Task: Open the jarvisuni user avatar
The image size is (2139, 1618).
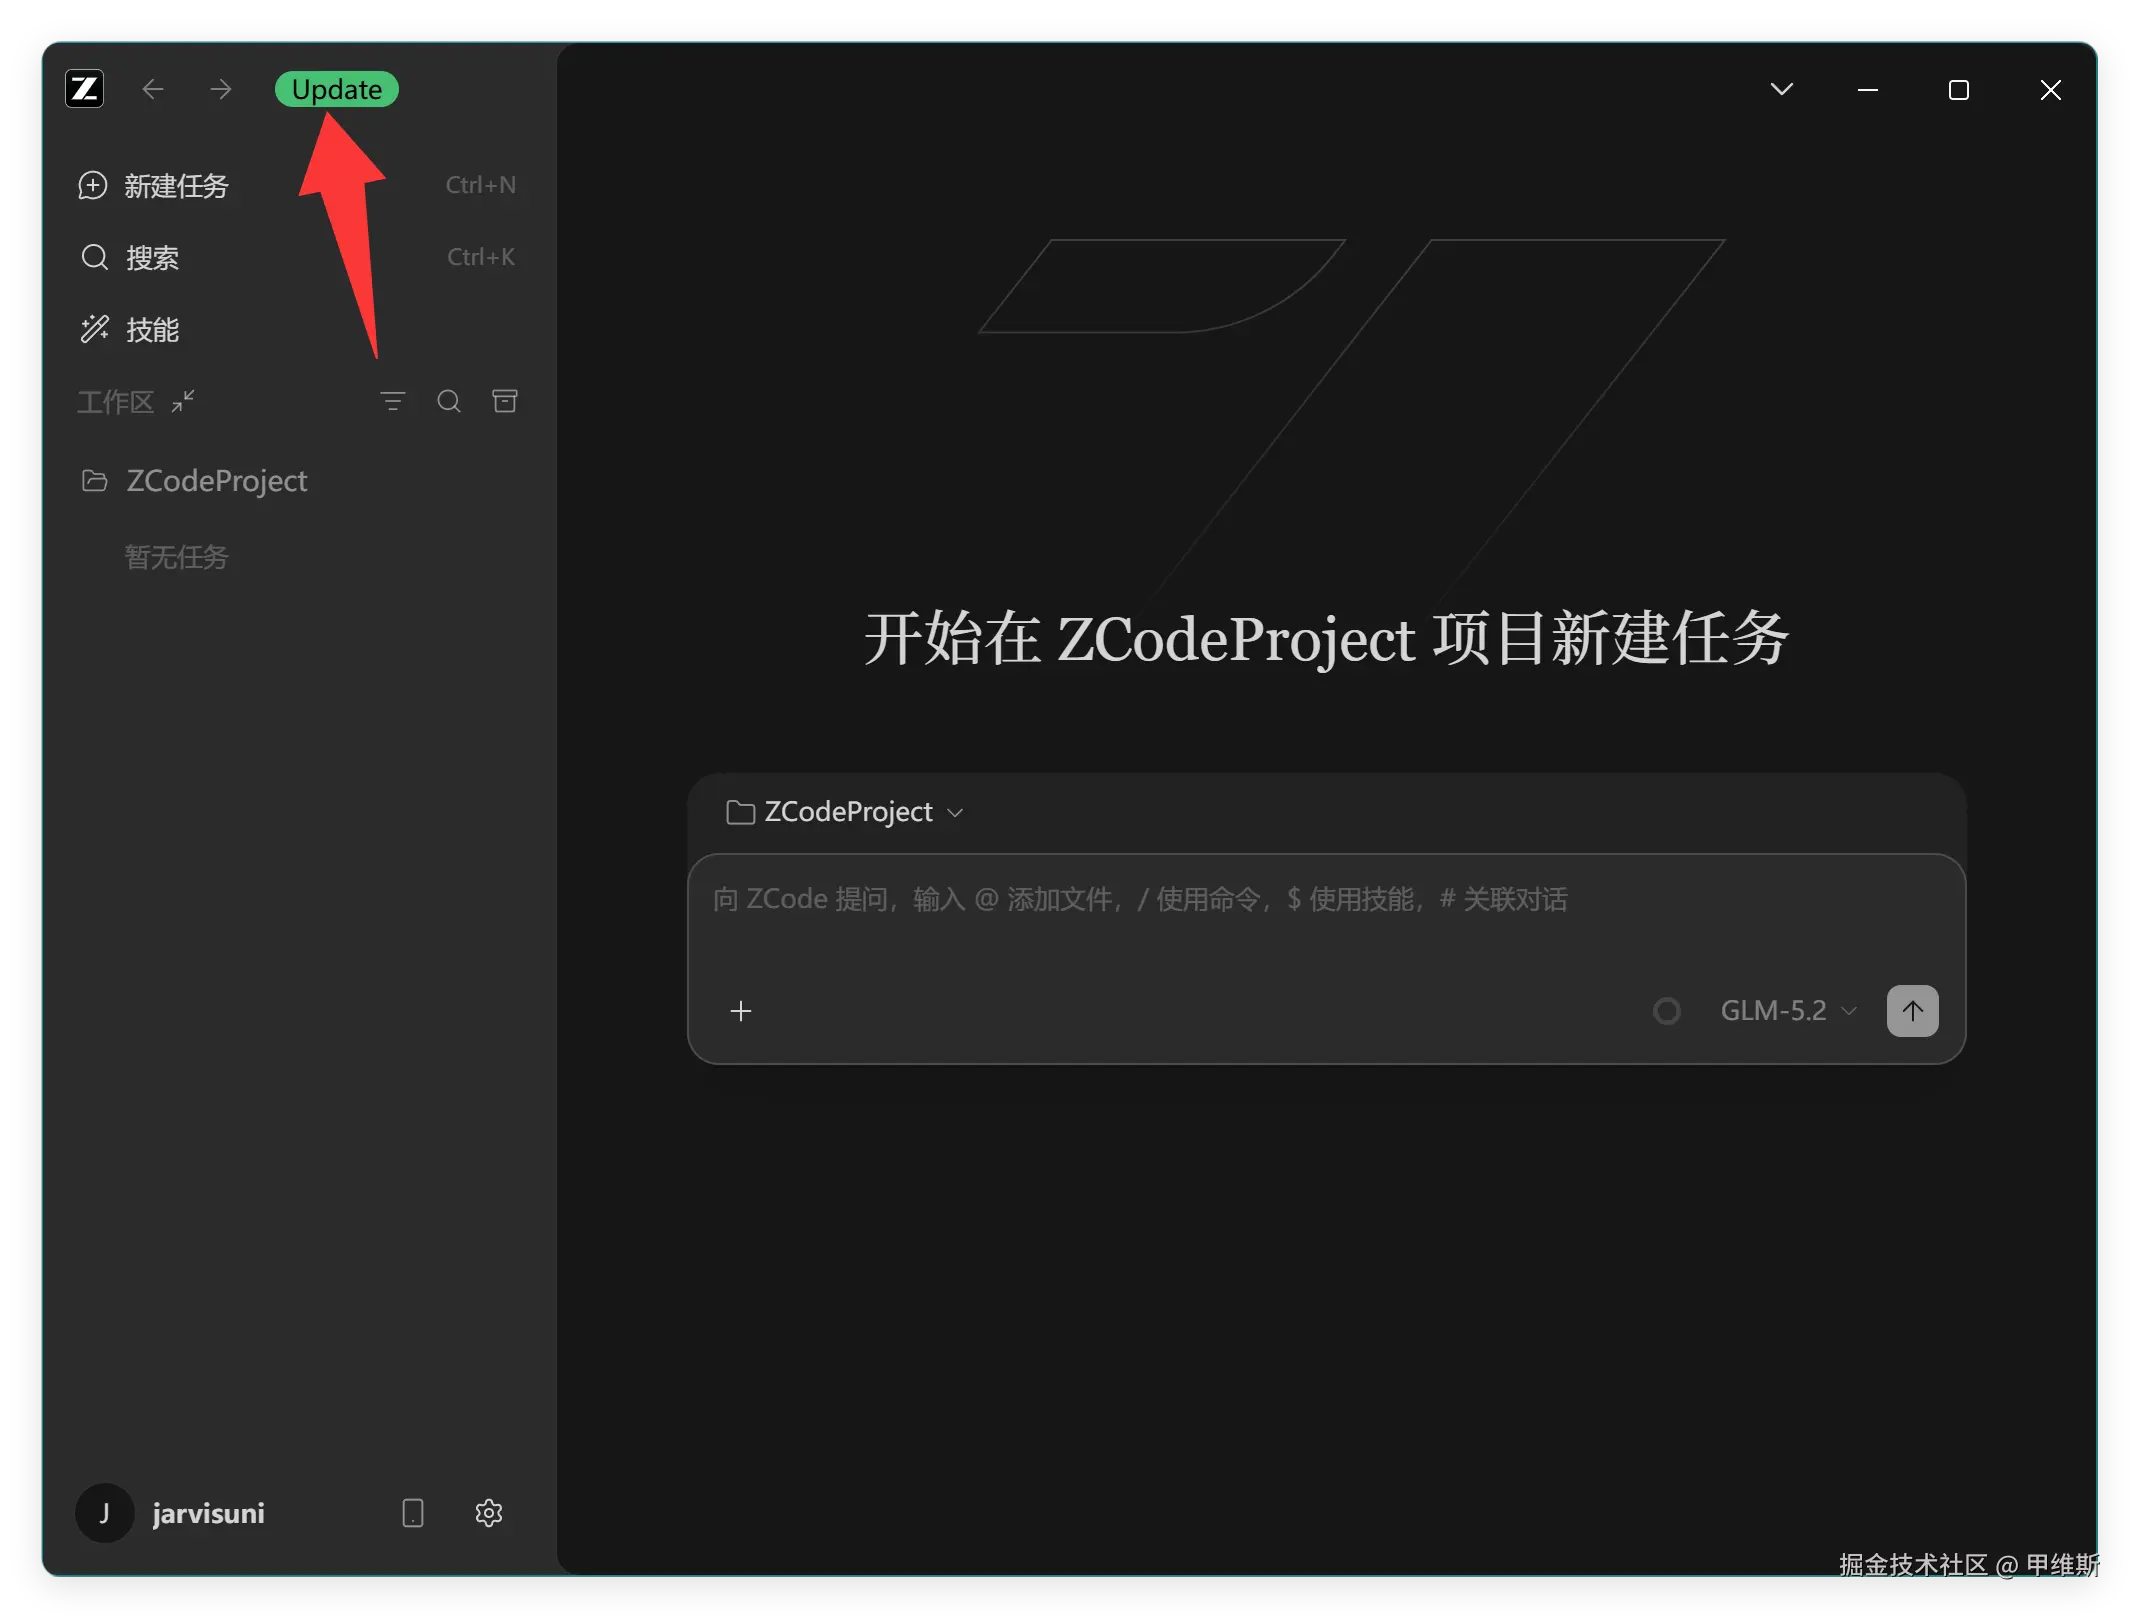Action: click(104, 1513)
